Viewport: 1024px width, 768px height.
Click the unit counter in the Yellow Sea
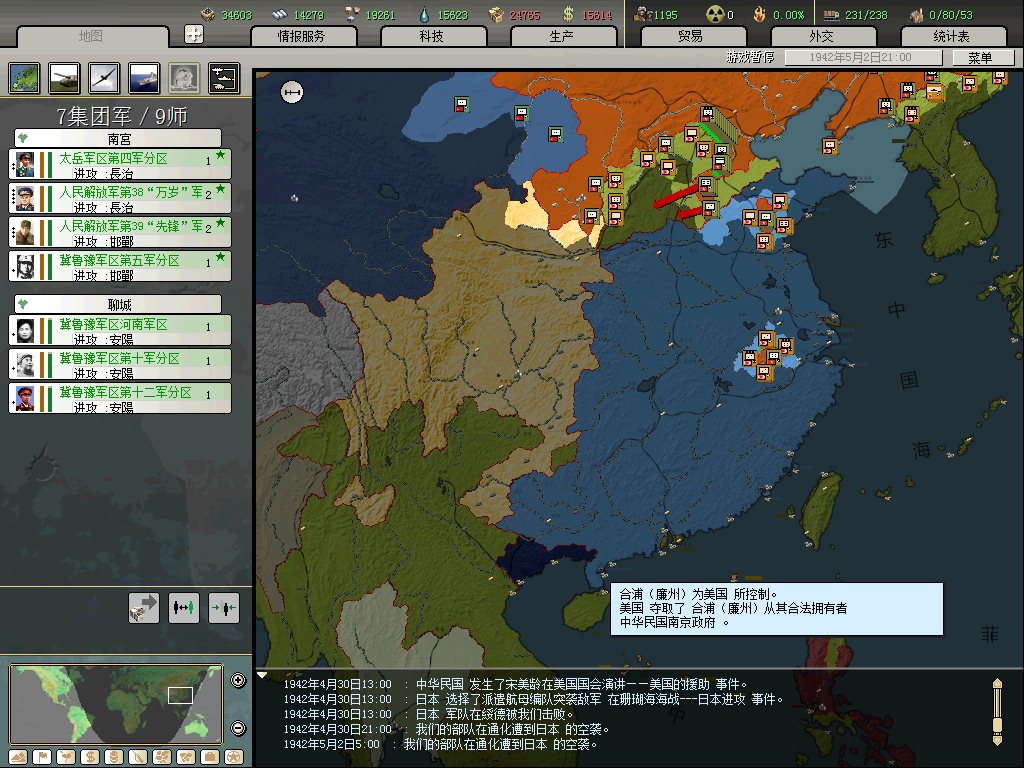[829, 146]
